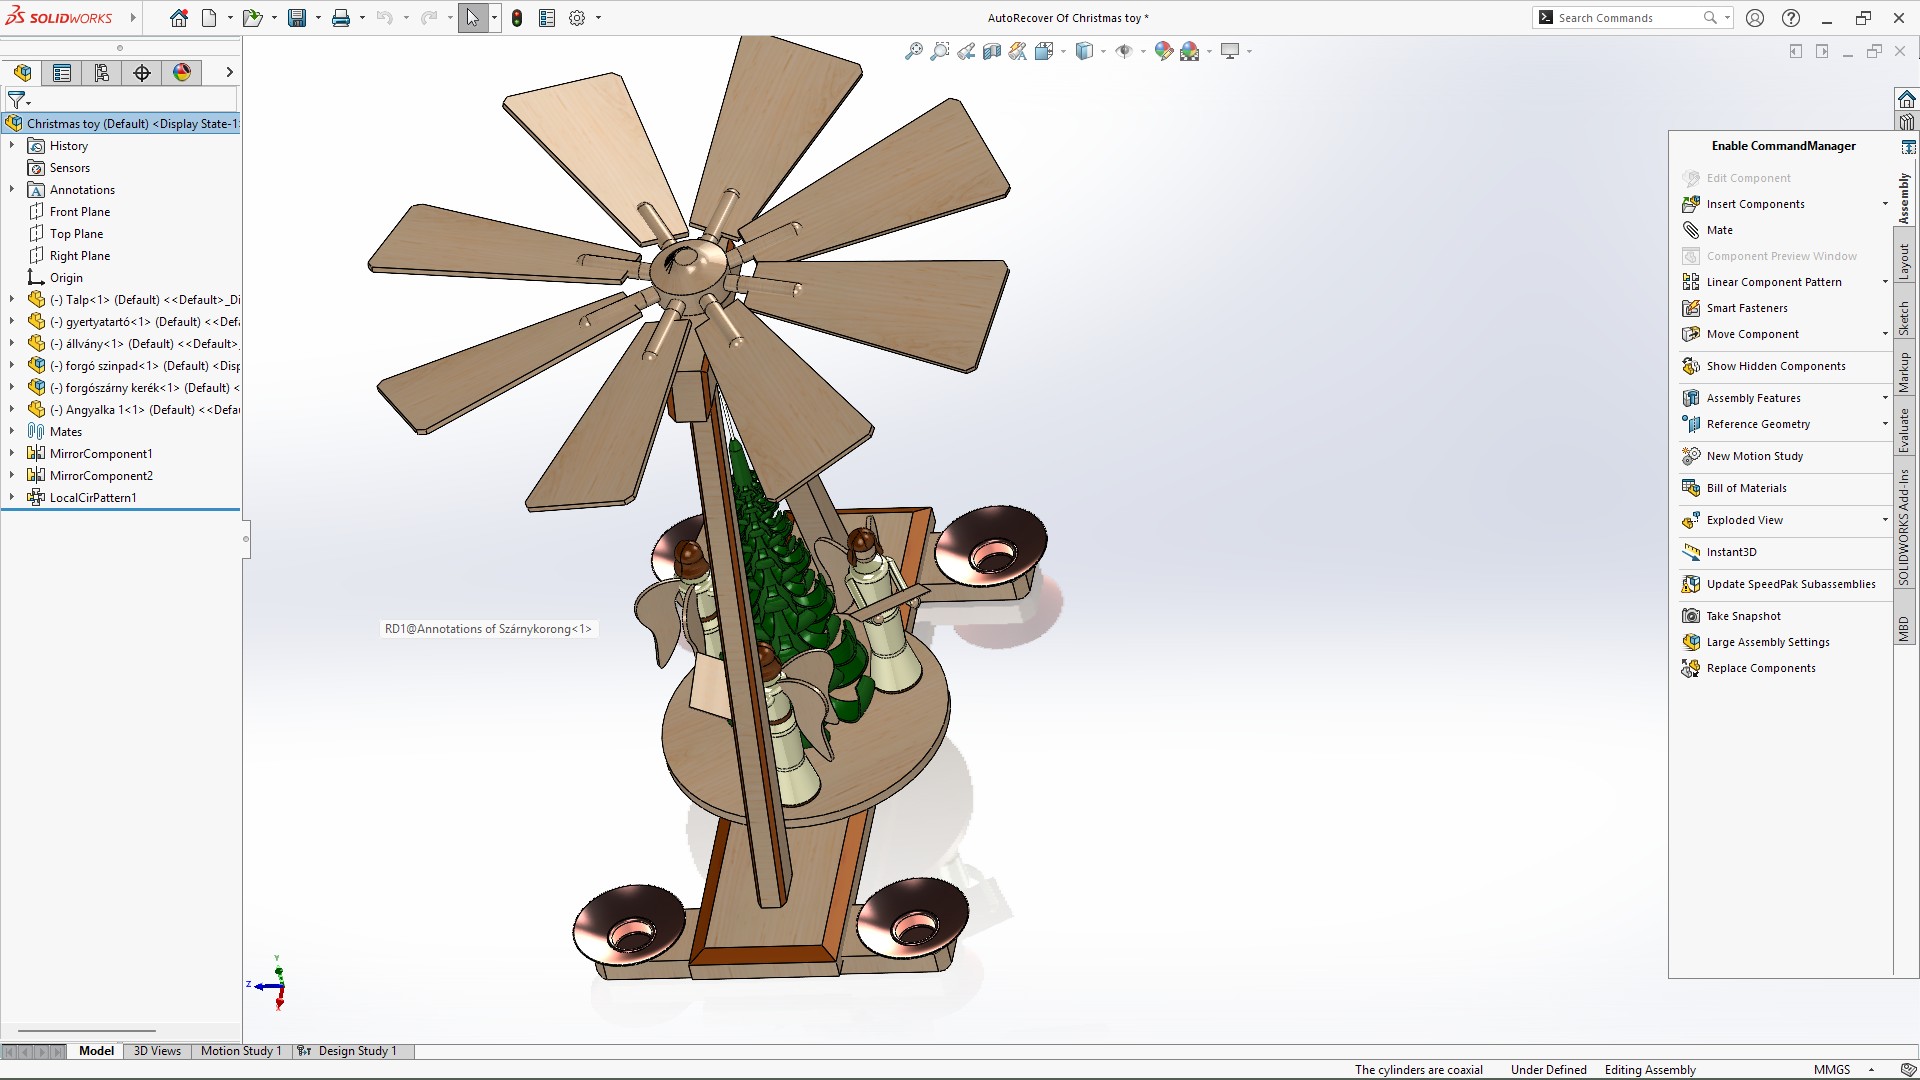Click the Home icon in top toolbar
Image resolution: width=1920 pixels, height=1080 pixels.
tap(178, 18)
